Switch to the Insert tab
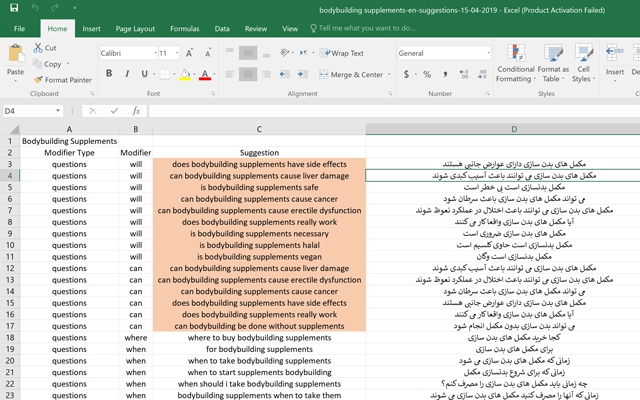Image resolution: width=640 pixels, height=400 pixels. tap(91, 29)
